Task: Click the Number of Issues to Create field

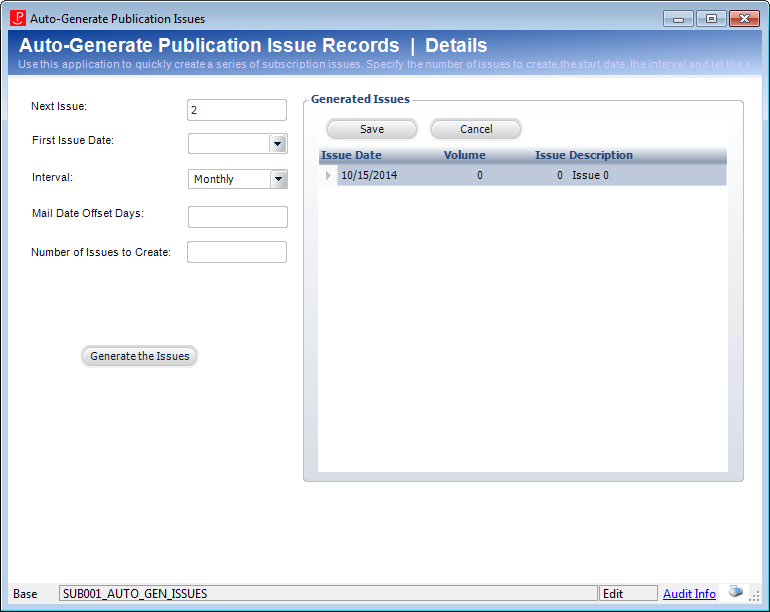Action: [x=237, y=252]
